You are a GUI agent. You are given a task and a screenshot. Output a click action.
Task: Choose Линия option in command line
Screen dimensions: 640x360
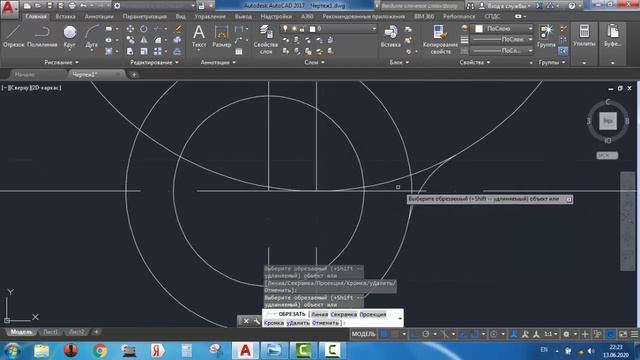(320, 314)
